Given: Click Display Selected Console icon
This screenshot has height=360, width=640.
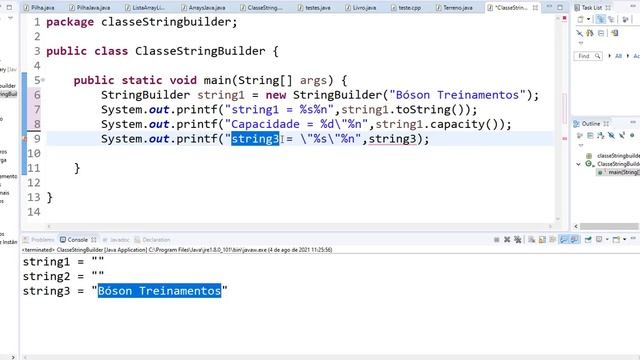Looking at the screenshot, I should tap(599, 240).
